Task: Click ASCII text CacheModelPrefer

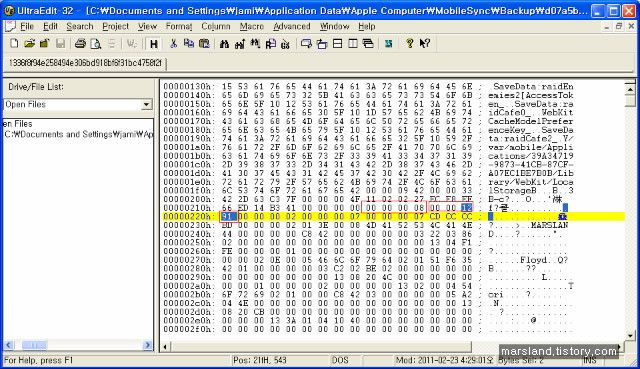Action: point(530,121)
